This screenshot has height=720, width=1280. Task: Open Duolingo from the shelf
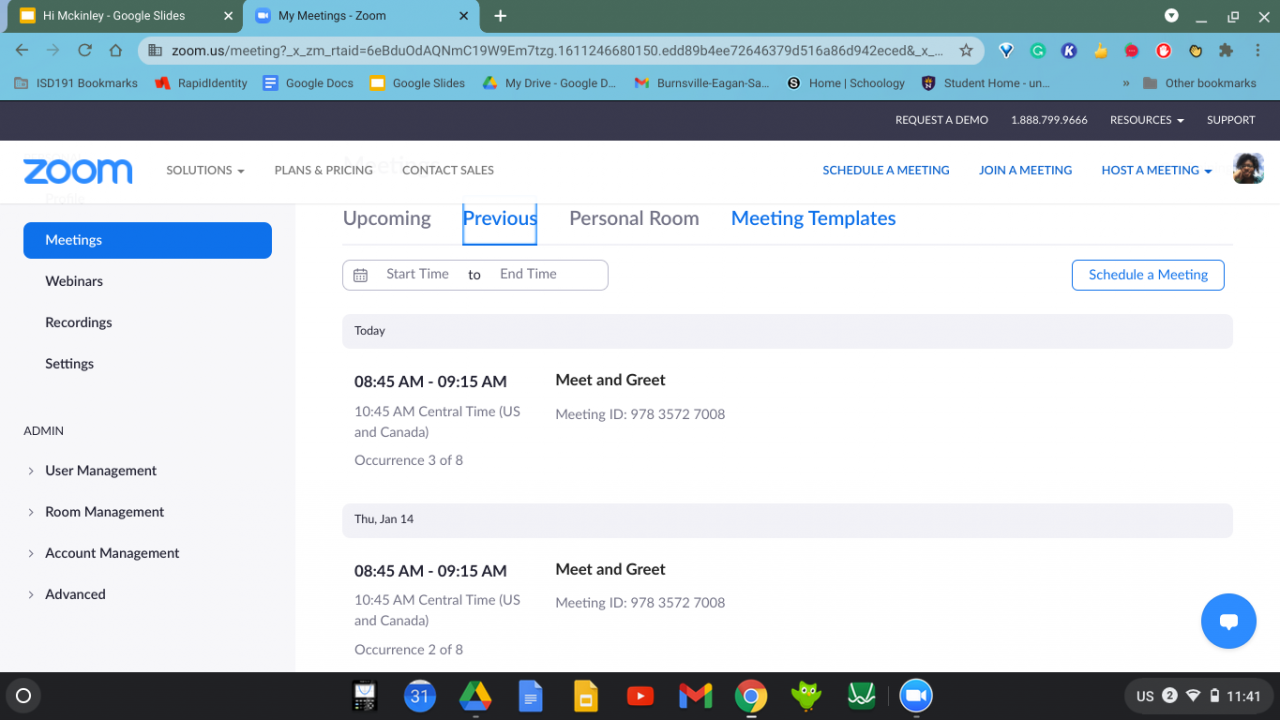pyautogui.click(x=806, y=696)
